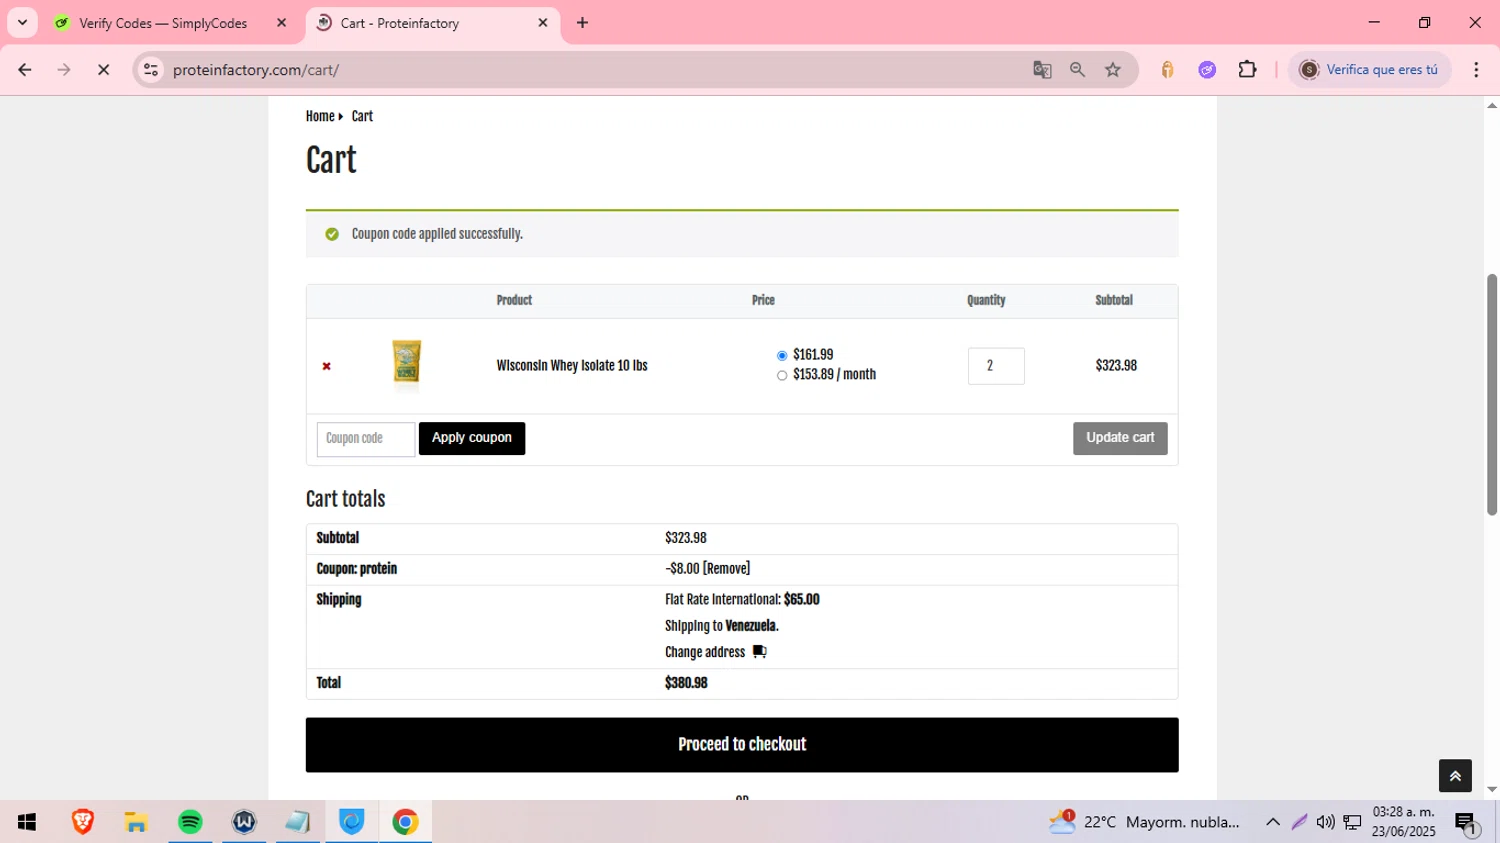Open the weather widget showing 22°C

coord(1143,822)
